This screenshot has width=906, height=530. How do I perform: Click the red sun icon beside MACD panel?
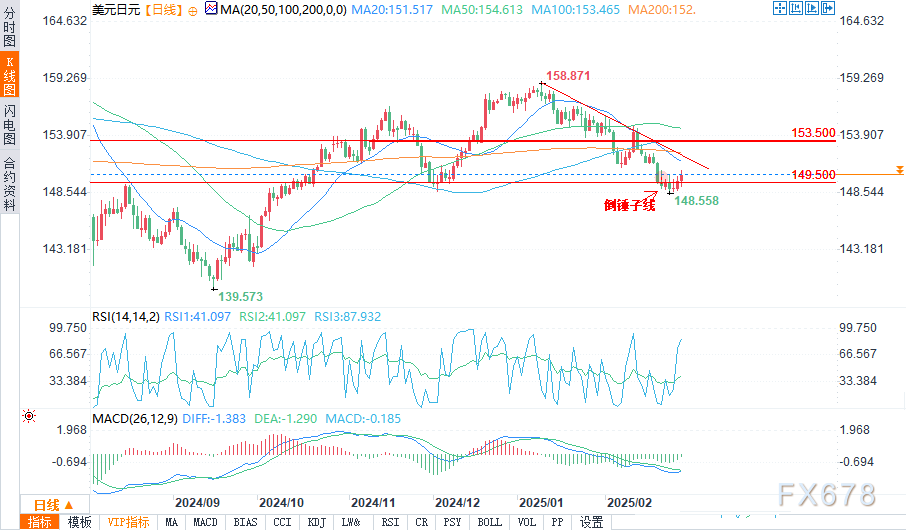(x=29, y=415)
